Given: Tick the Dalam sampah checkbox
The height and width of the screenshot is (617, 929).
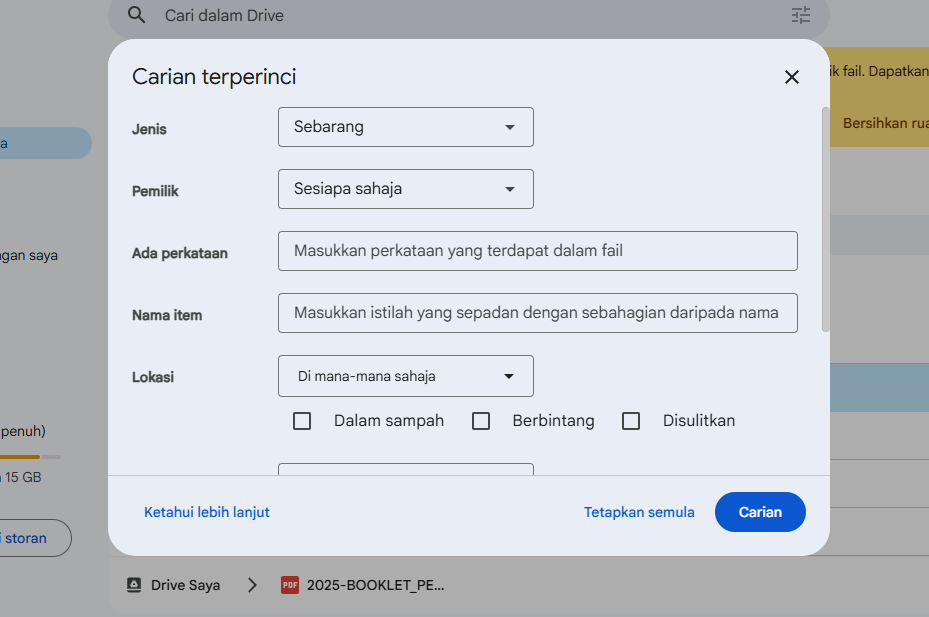Looking at the screenshot, I should (302, 421).
